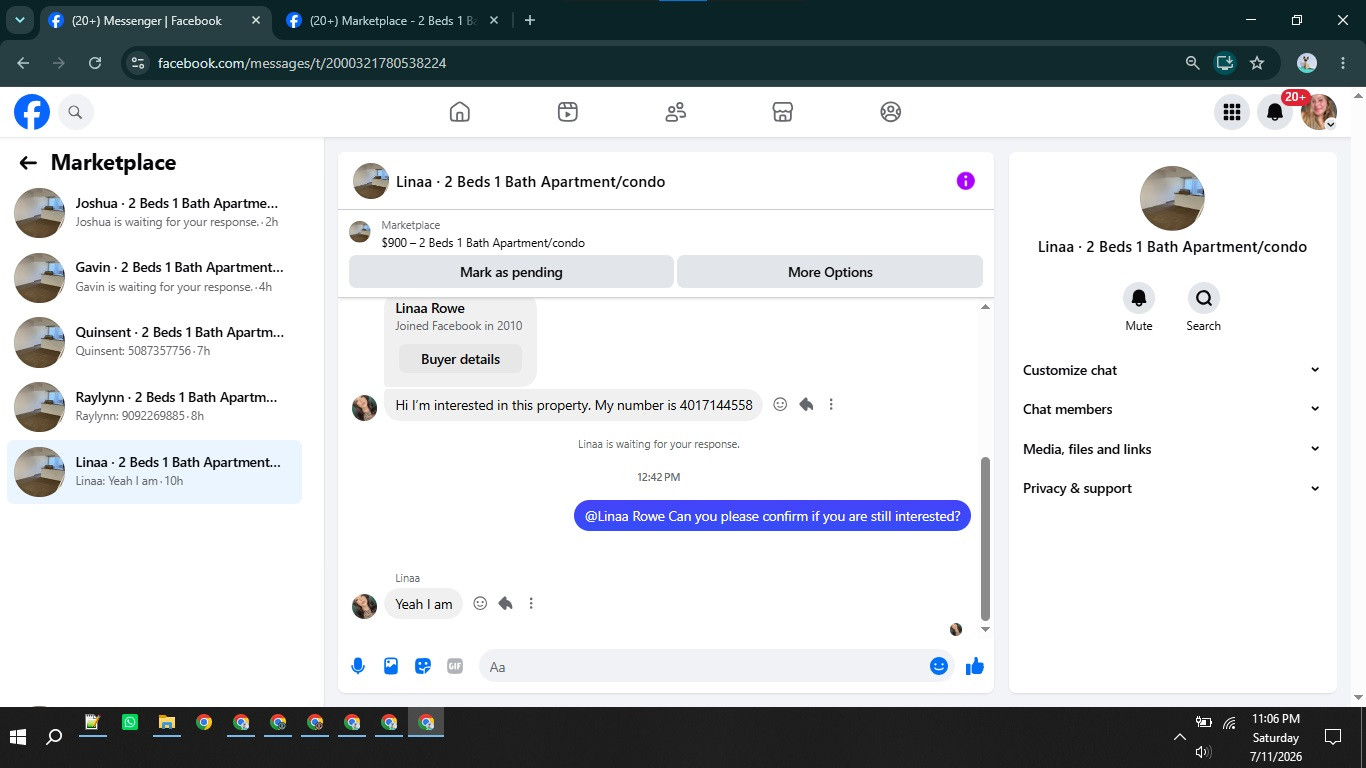Viewport: 1366px width, 768px height.
Task: Open the chat header profile thumbnail
Action: click(x=370, y=181)
